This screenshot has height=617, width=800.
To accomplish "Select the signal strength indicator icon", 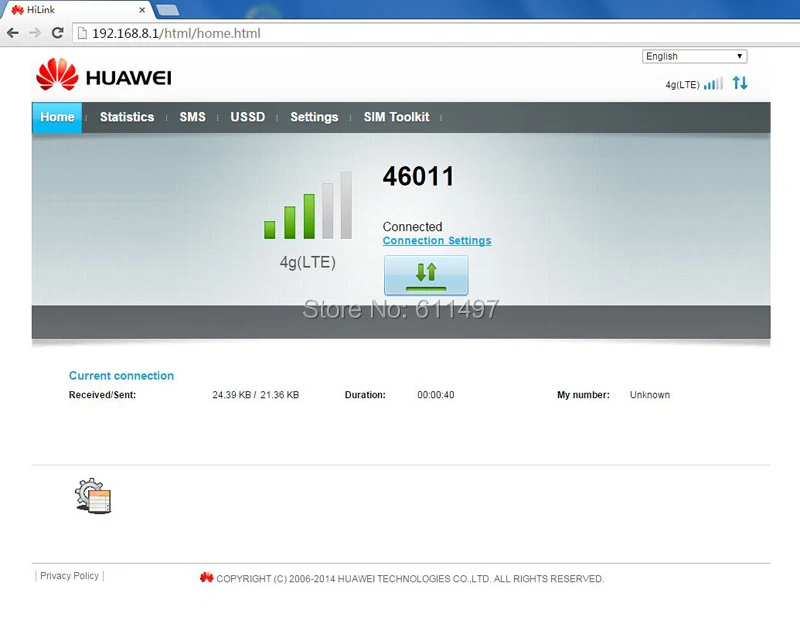I will [x=713, y=84].
